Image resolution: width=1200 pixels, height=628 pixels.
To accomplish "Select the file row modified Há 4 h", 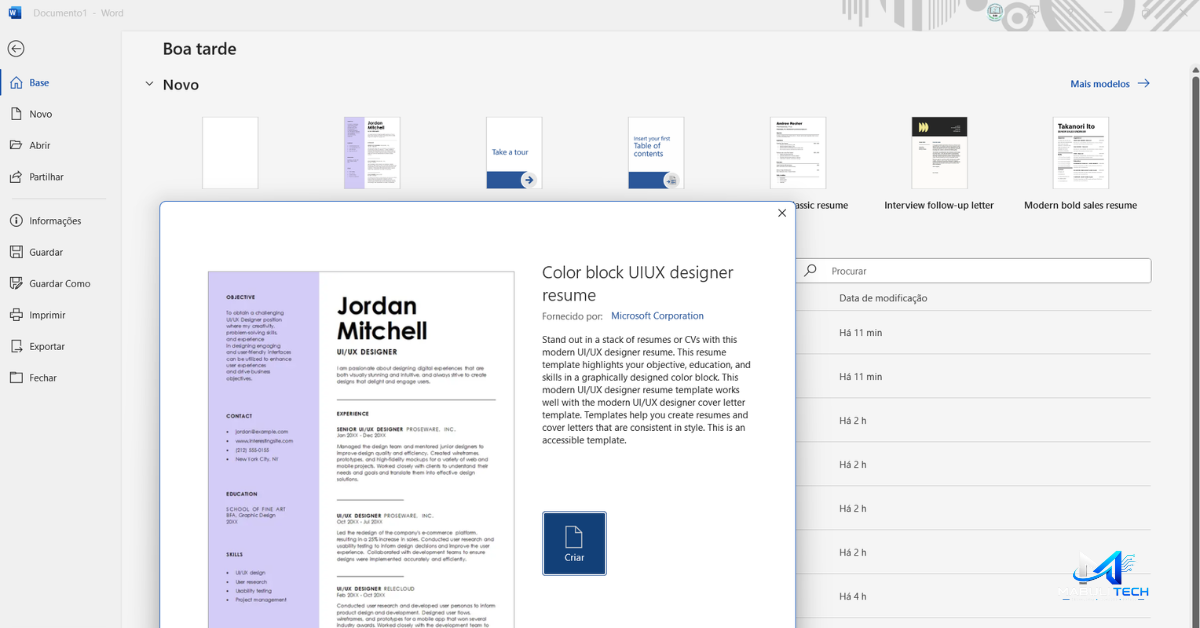I will (x=974, y=596).
